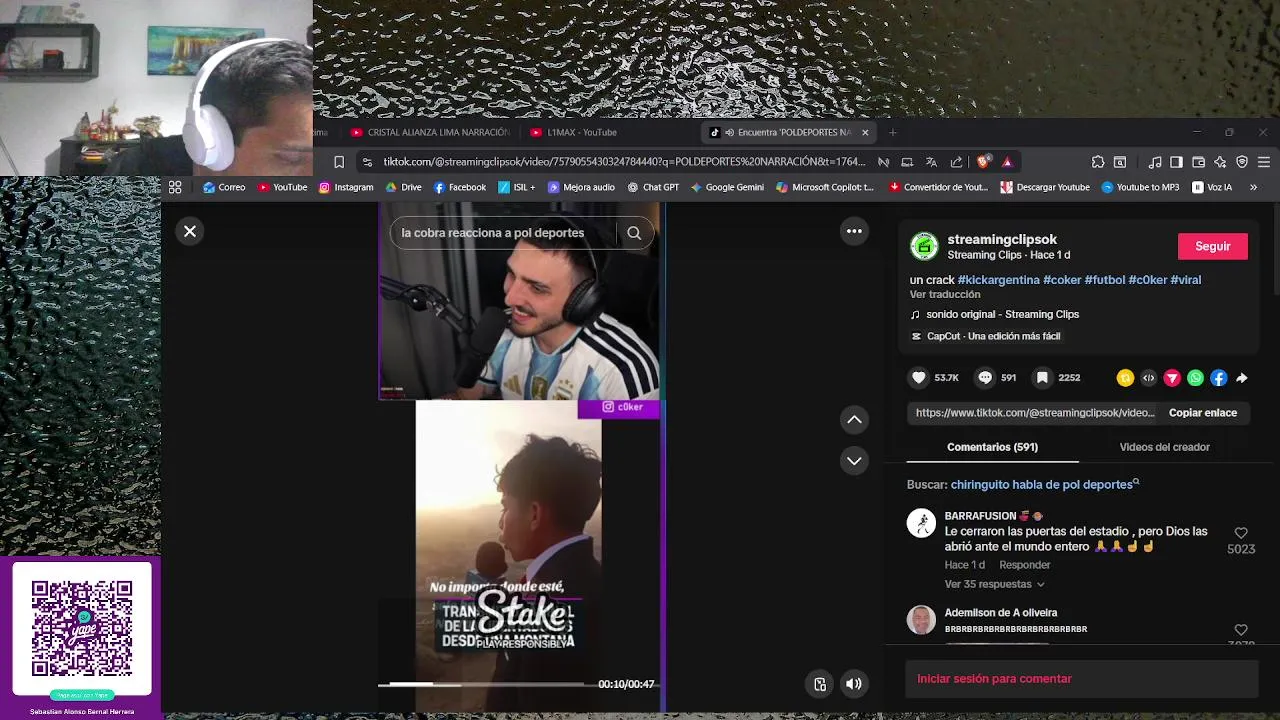Close the TikTok browser tab
Viewport: 1280px width, 720px height.
pos(865,132)
